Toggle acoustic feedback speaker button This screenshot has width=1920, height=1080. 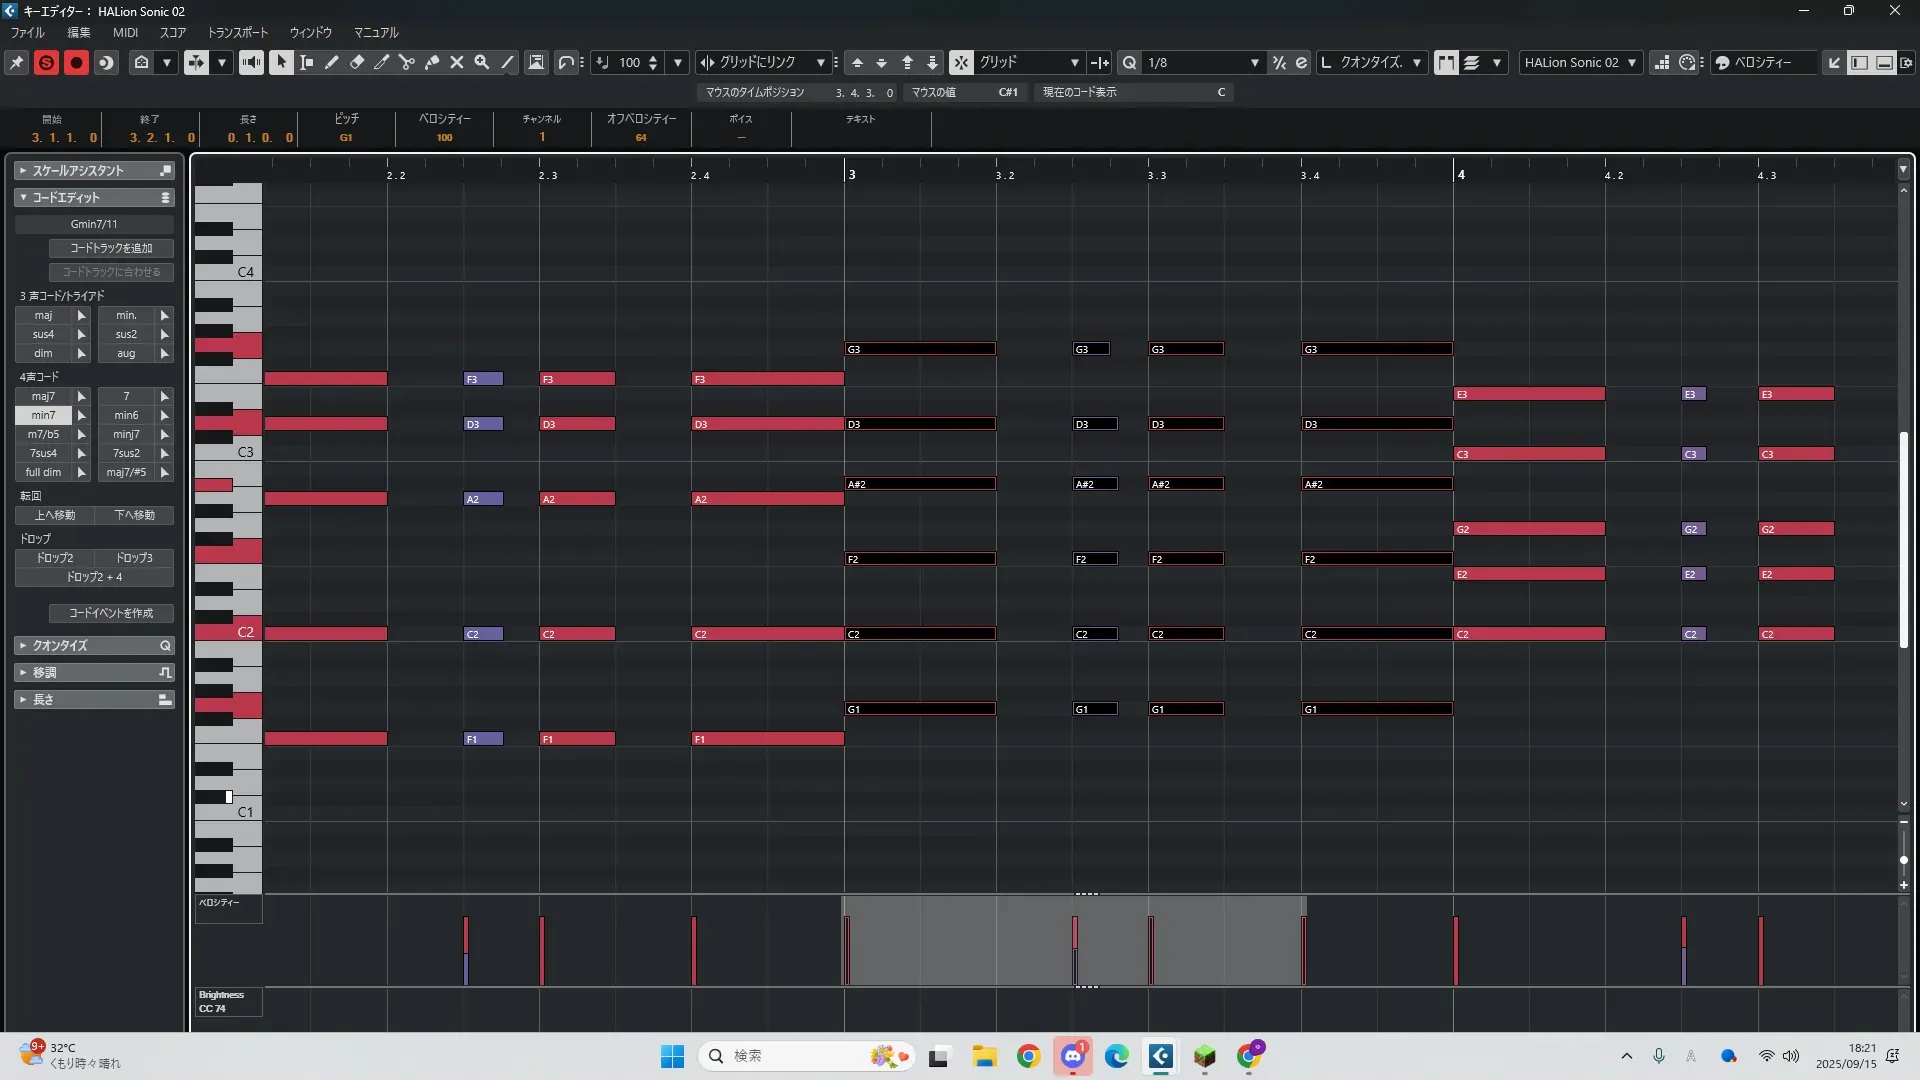click(x=251, y=62)
